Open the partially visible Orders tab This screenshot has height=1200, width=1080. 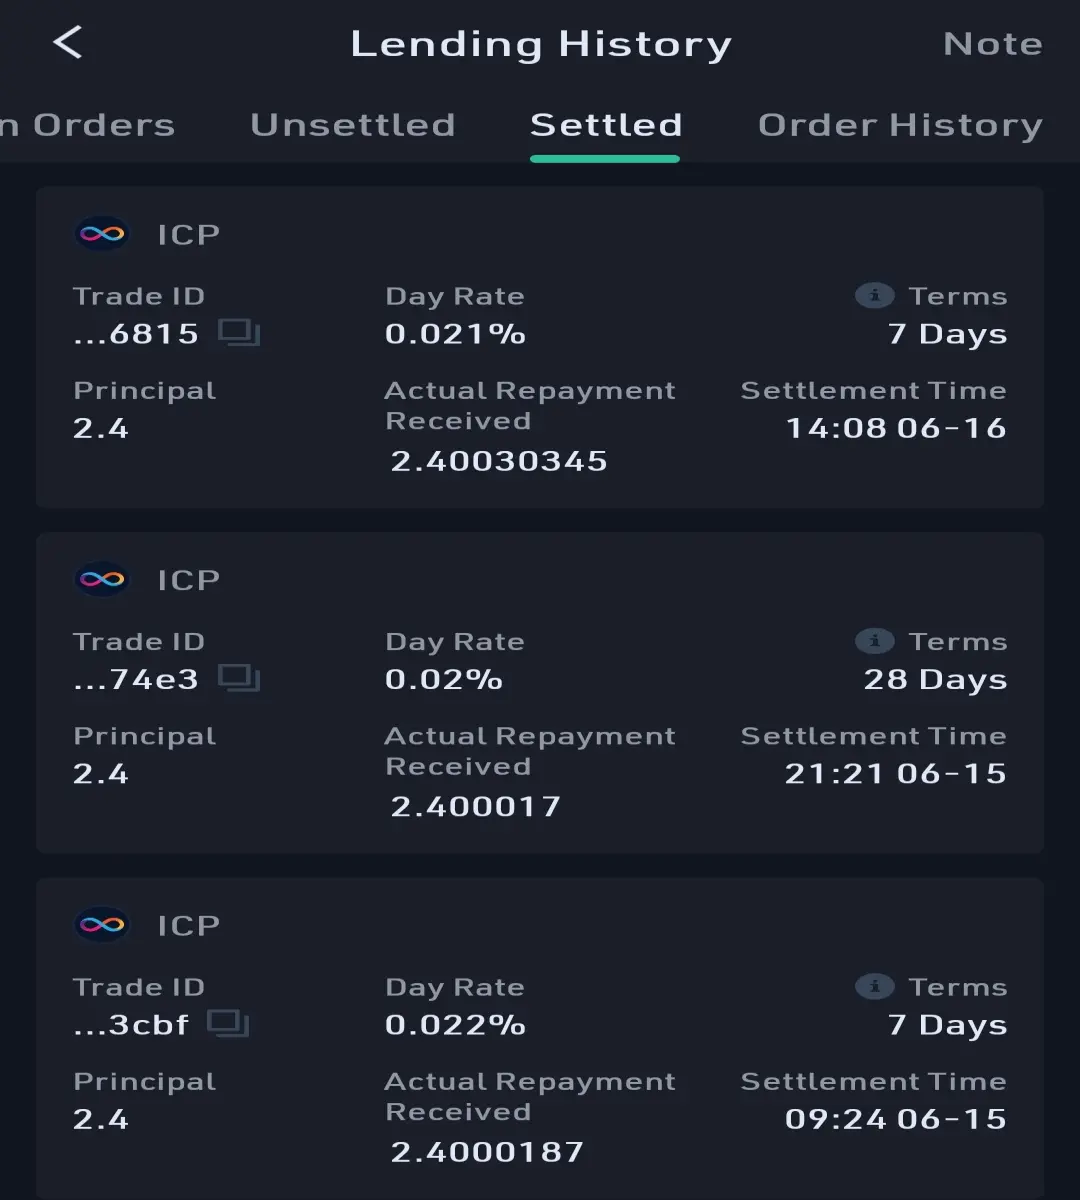coord(87,125)
